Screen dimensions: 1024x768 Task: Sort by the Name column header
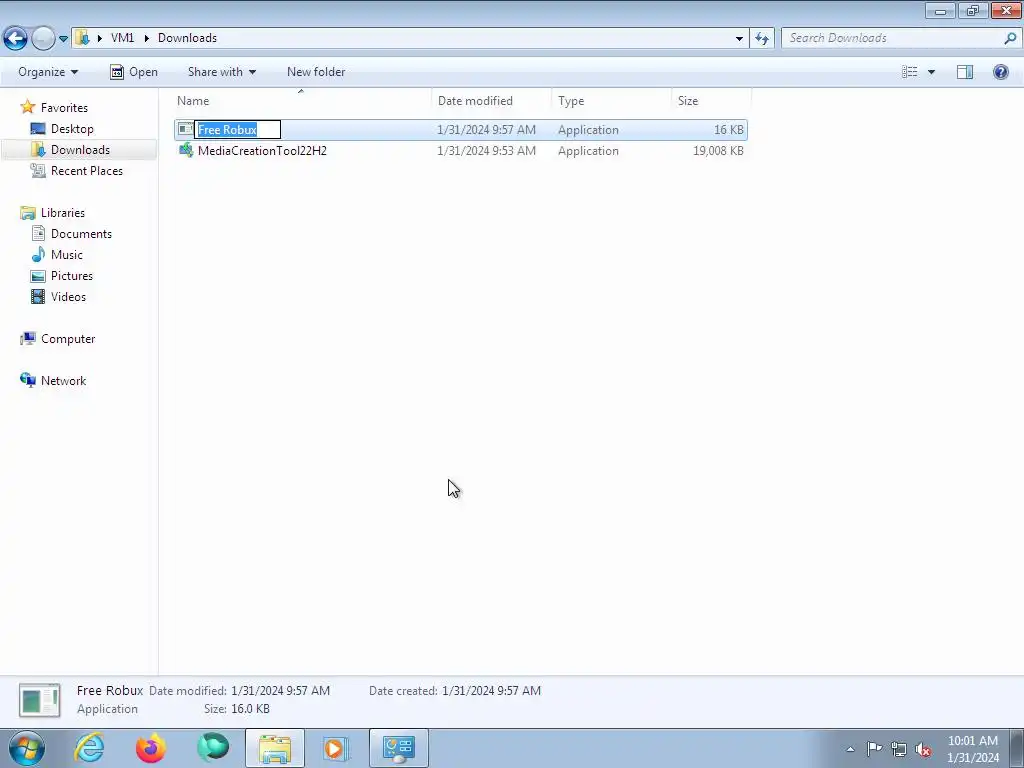click(x=303, y=101)
